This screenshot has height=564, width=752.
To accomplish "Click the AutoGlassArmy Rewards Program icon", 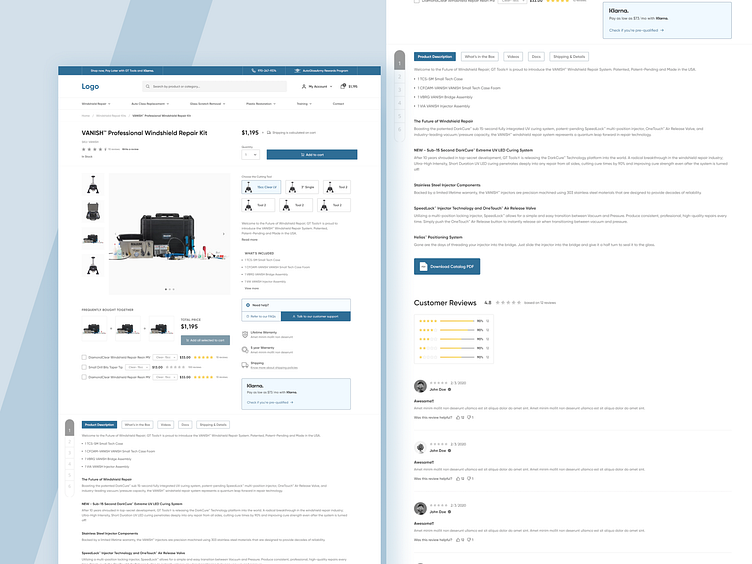I will tap(297, 70).
